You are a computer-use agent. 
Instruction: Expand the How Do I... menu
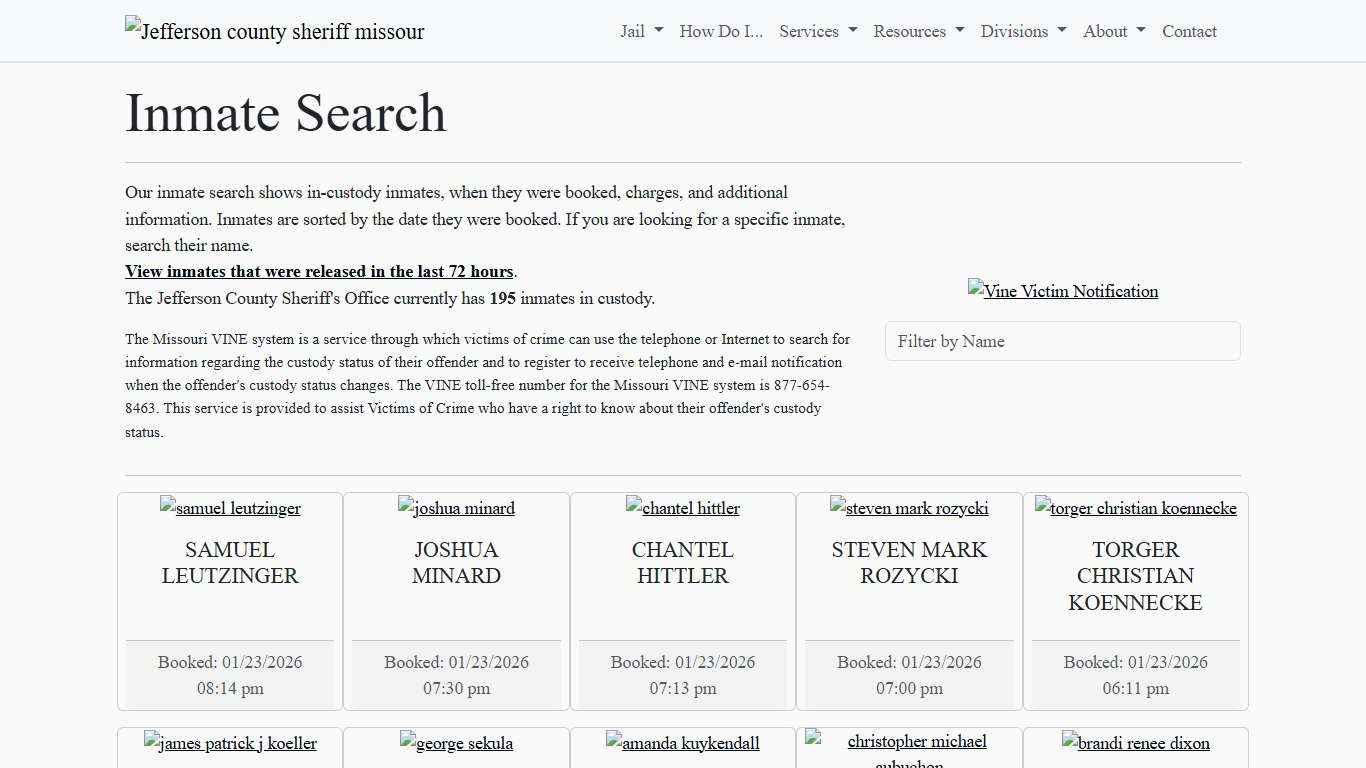[x=720, y=31]
